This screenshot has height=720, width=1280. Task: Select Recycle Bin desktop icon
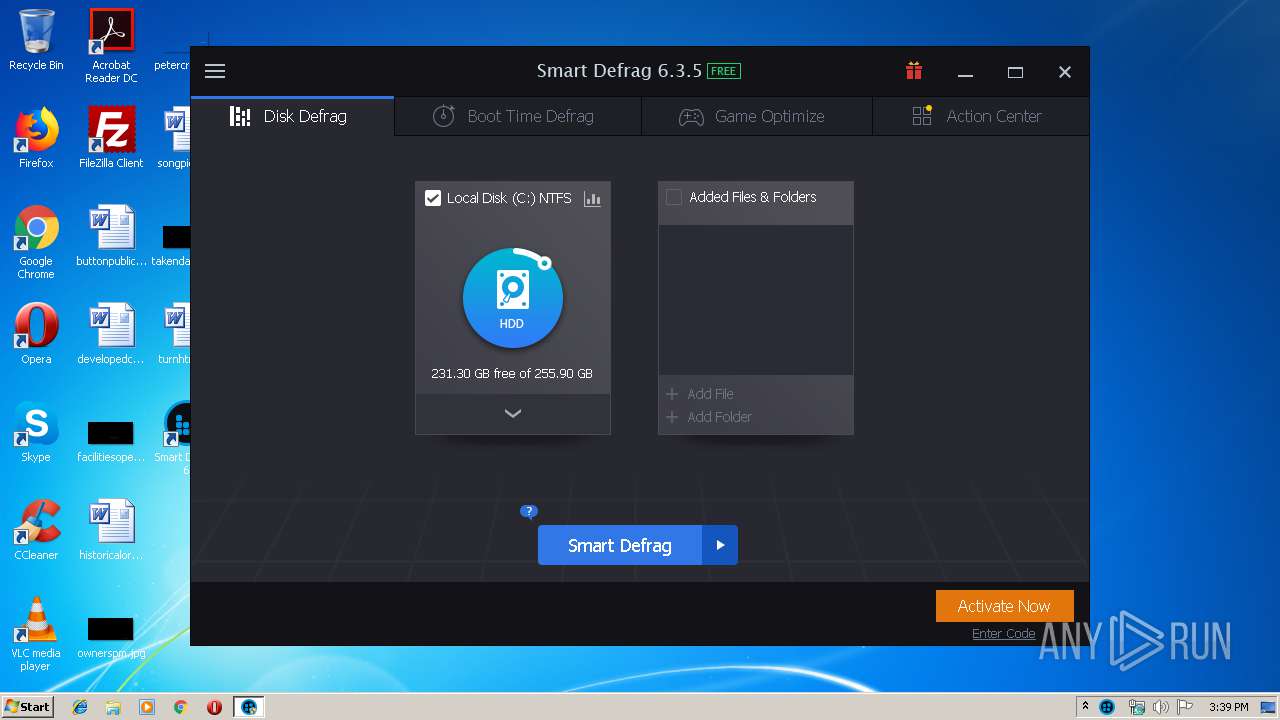[x=36, y=41]
